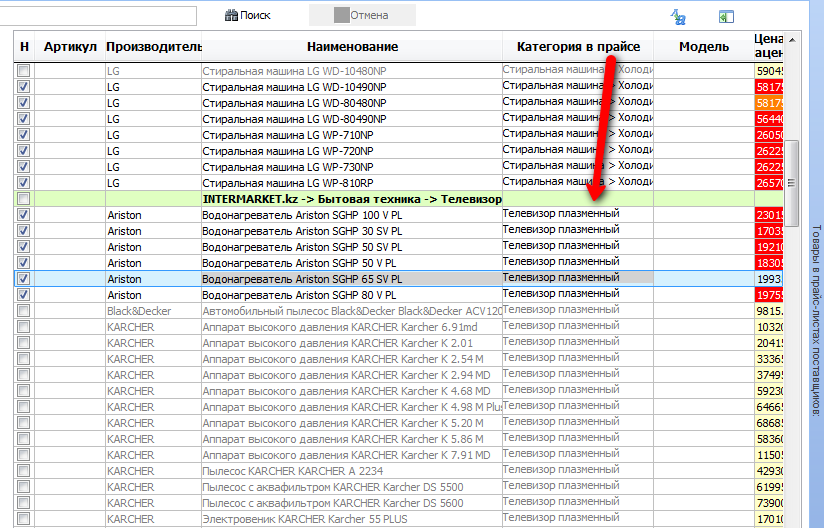Click the orange price cell for LG WD-80480NP
This screenshot has width=824, height=528.
coord(769,103)
